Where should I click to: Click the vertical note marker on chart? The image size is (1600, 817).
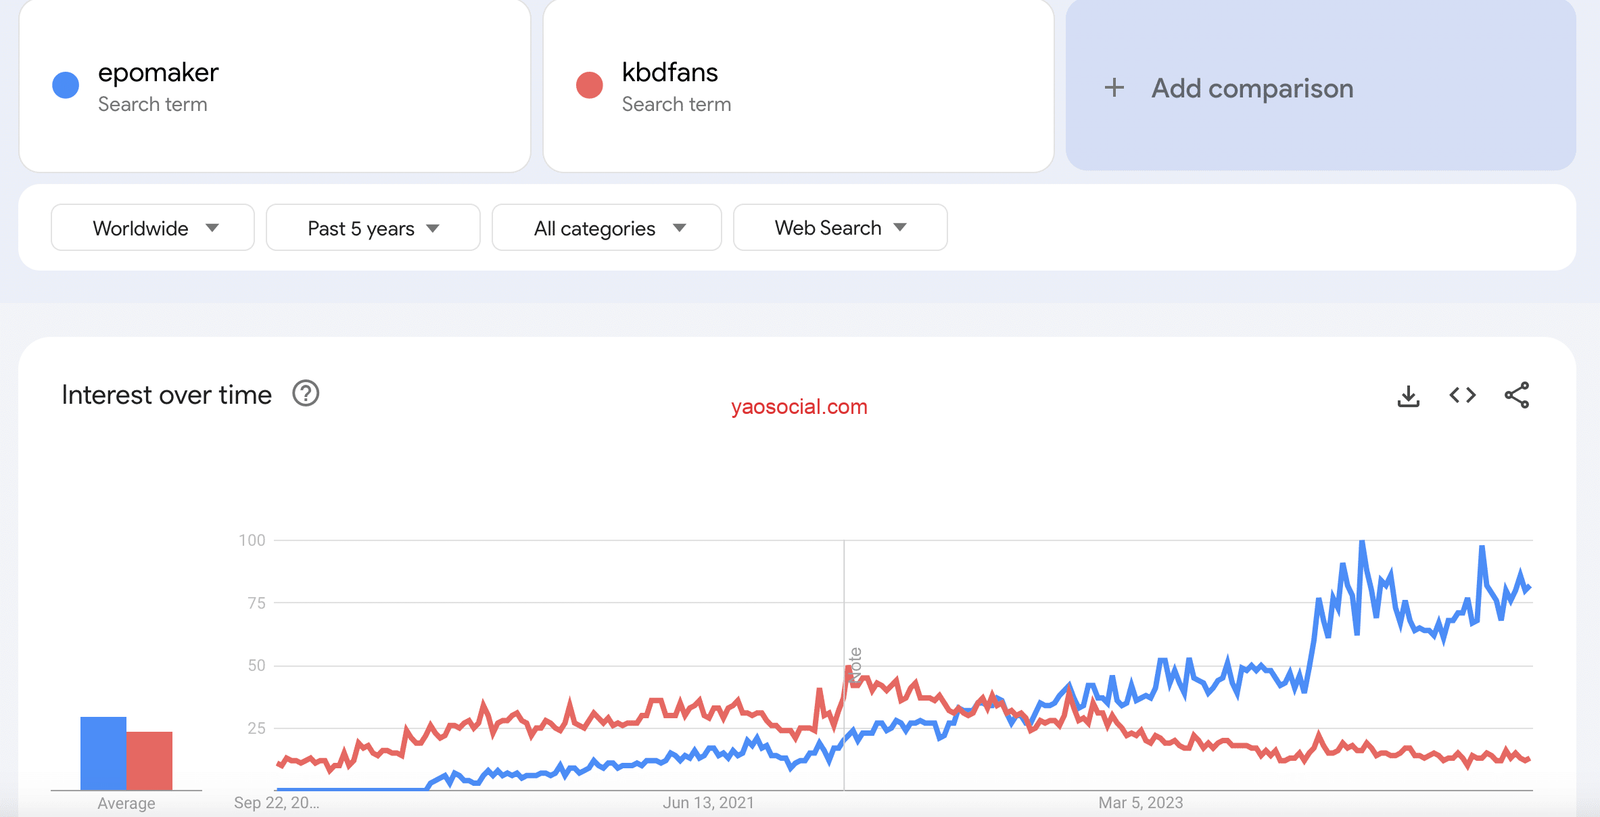[855, 664]
